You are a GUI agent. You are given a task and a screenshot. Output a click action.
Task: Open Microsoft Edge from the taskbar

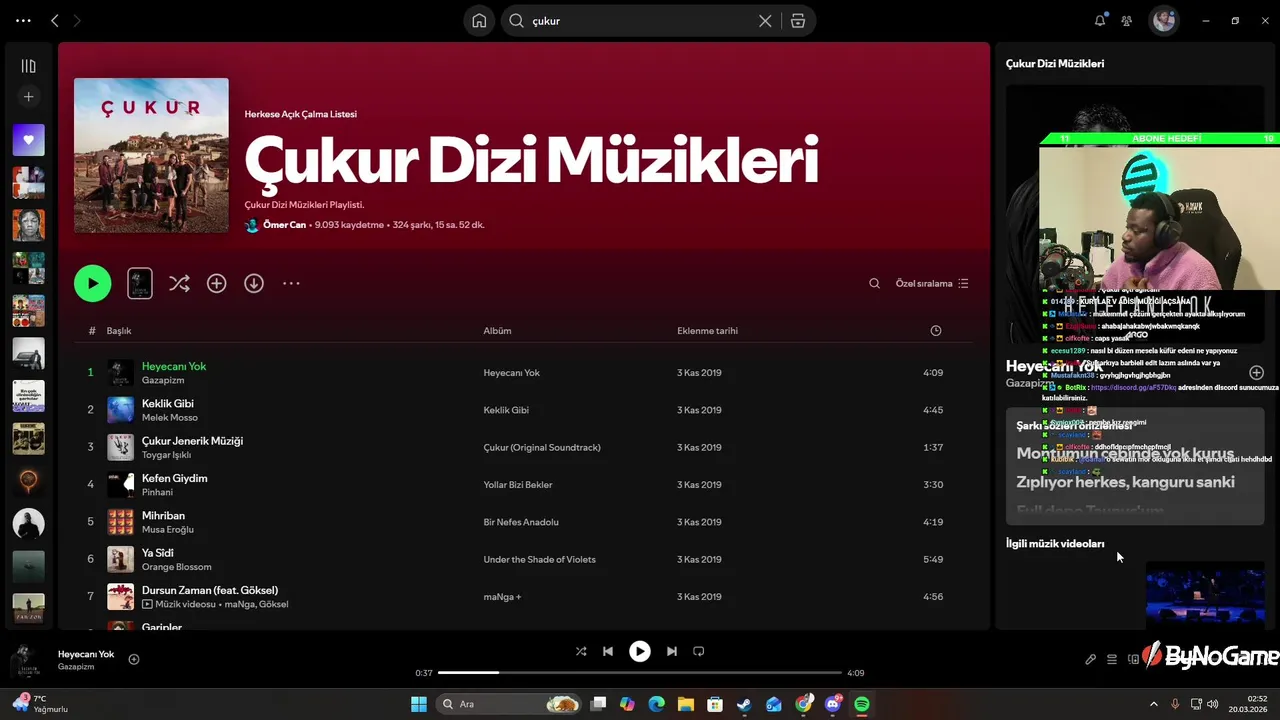tap(656, 704)
